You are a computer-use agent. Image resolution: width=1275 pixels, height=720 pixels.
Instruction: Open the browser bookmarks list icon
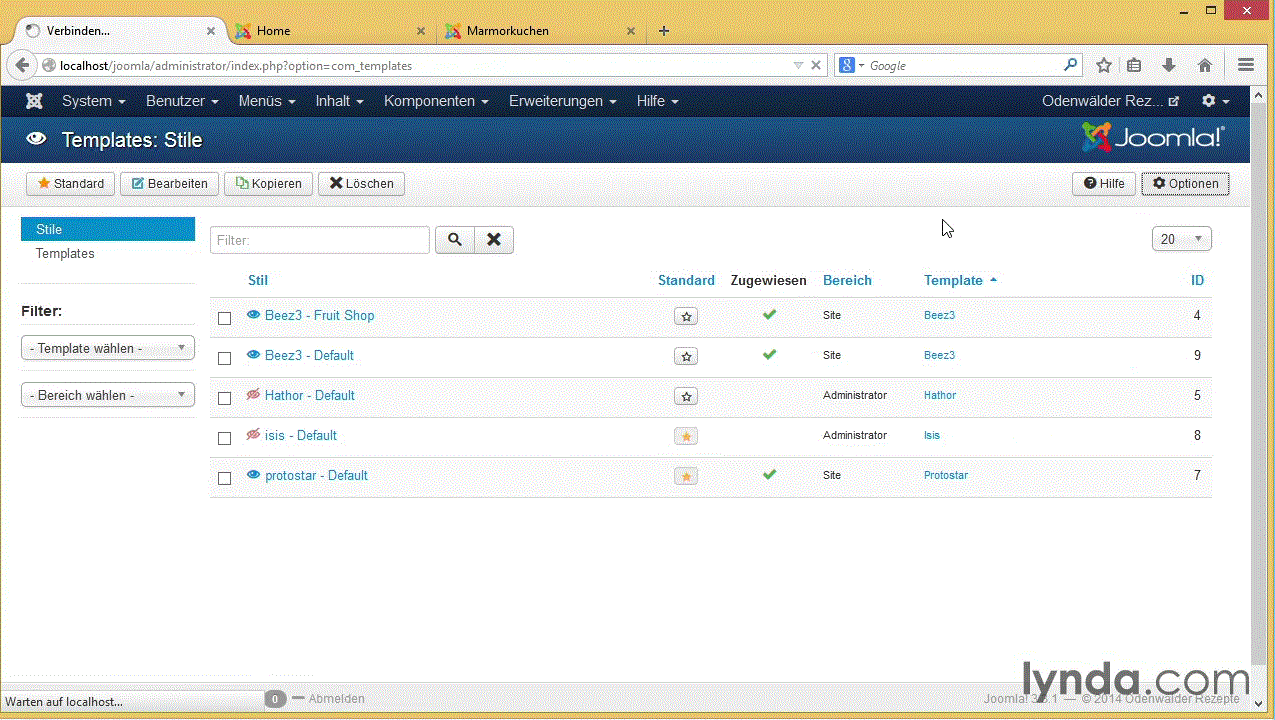click(1134, 65)
